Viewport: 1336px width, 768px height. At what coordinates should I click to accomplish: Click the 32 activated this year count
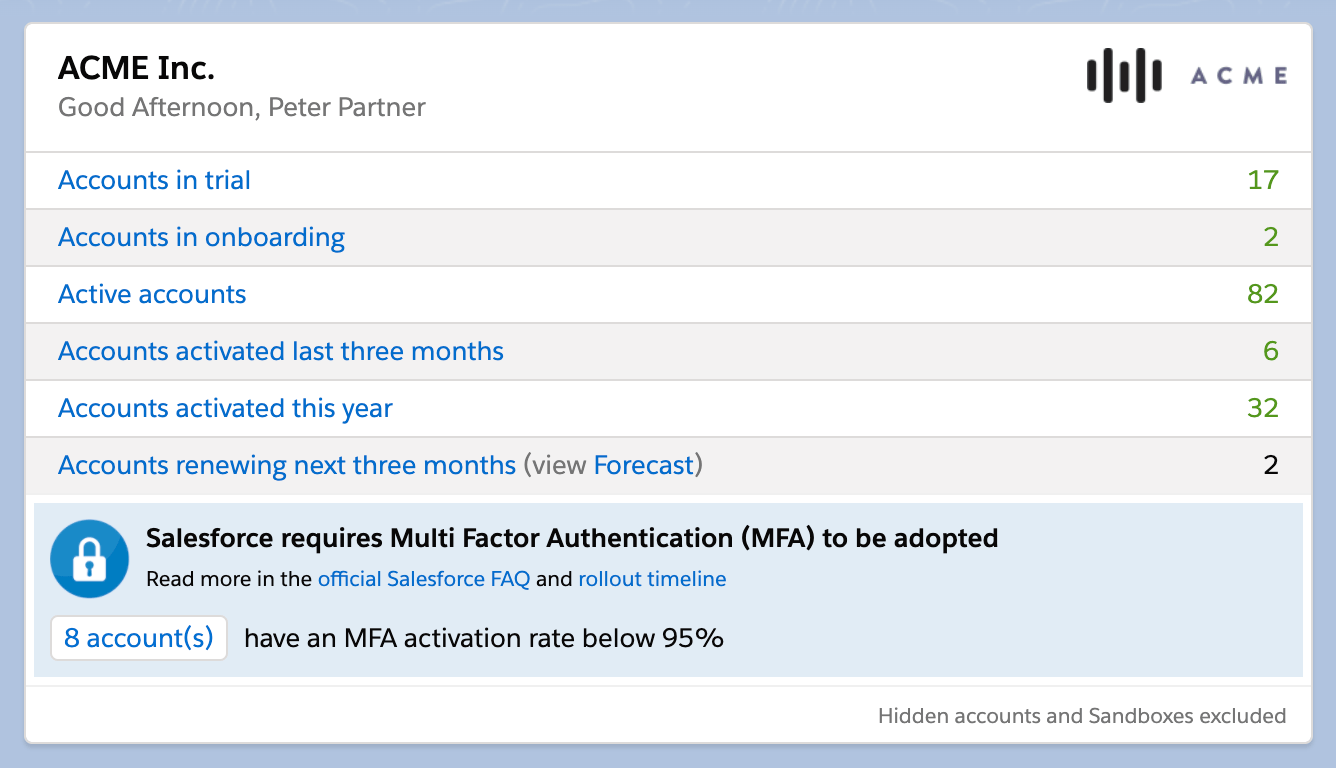[x=1263, y=408]
